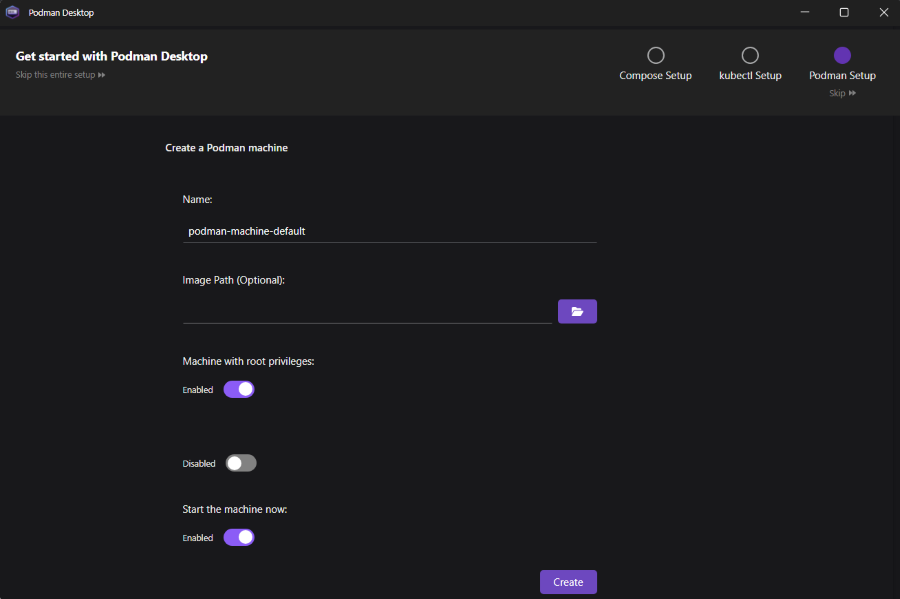The image size is (900, 599).
Task: Click the filled purple Podman Setup step circle
Action: coord(842,55)
